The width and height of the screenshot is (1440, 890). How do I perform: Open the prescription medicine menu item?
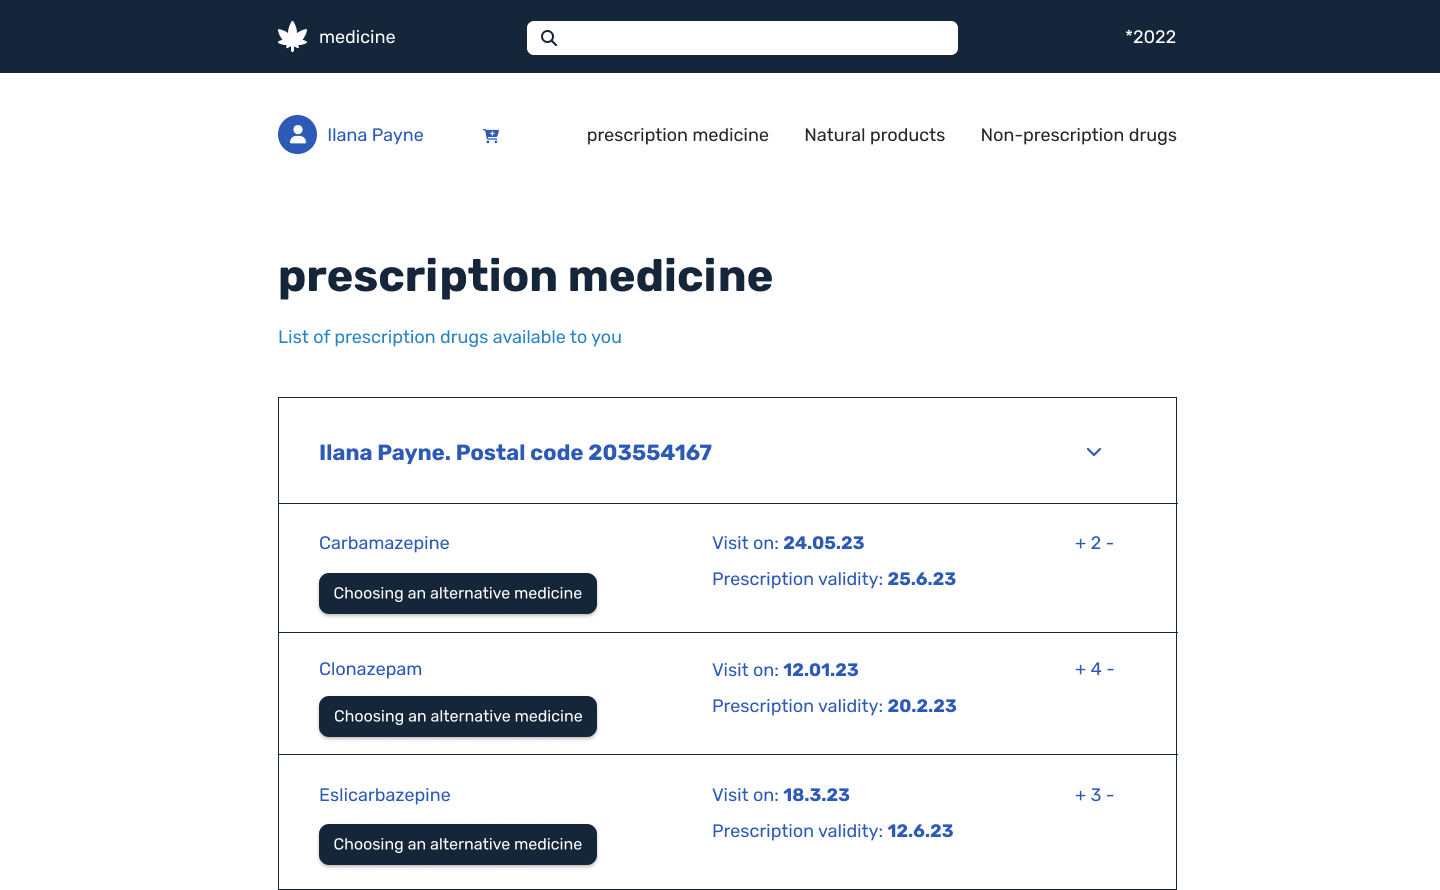[x=678, y=135]
